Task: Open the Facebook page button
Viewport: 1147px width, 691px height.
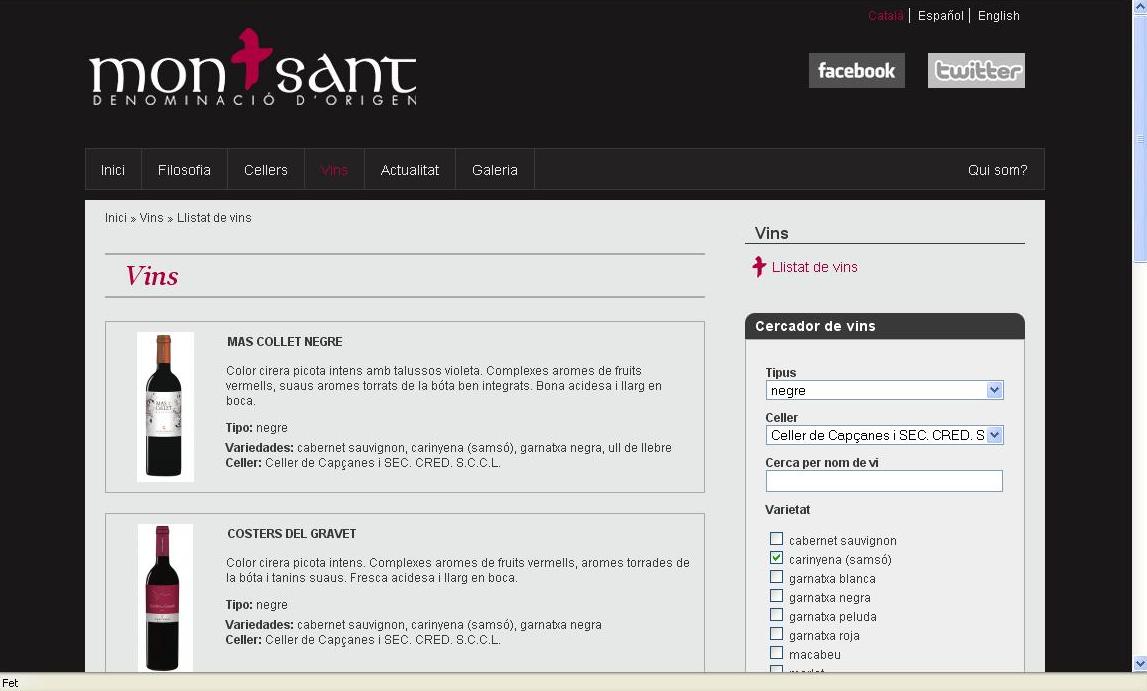Action: pos(857,70)
